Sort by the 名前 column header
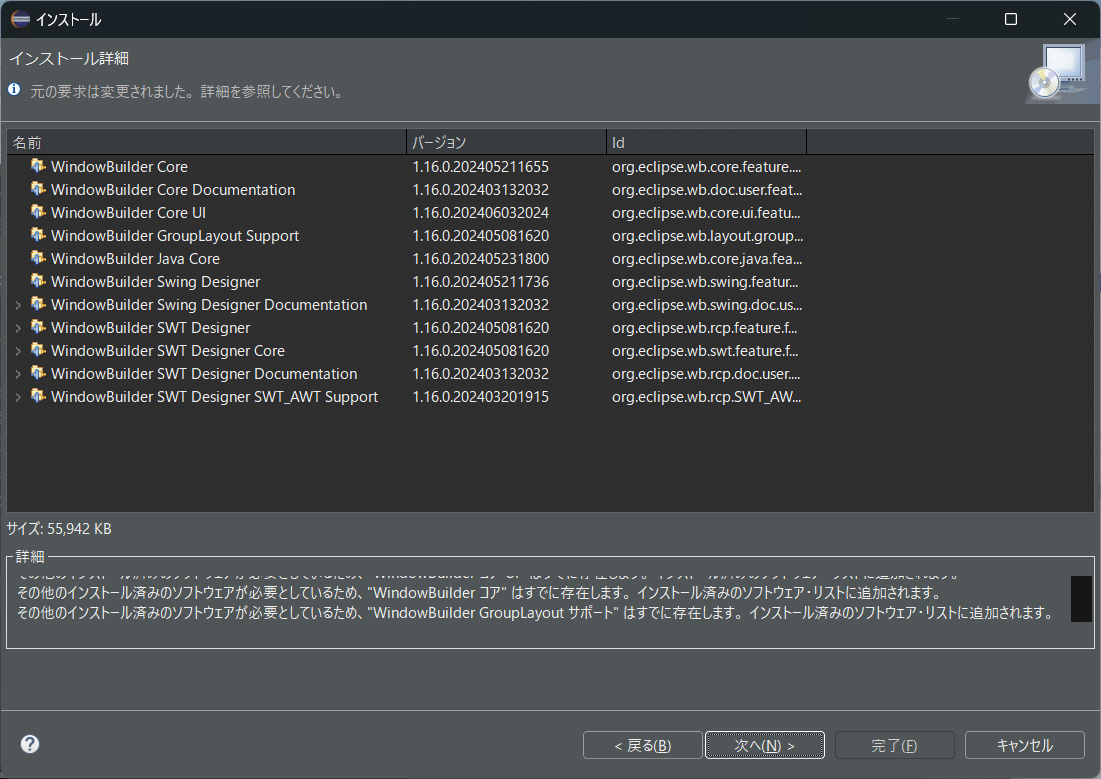 point(206,143)
